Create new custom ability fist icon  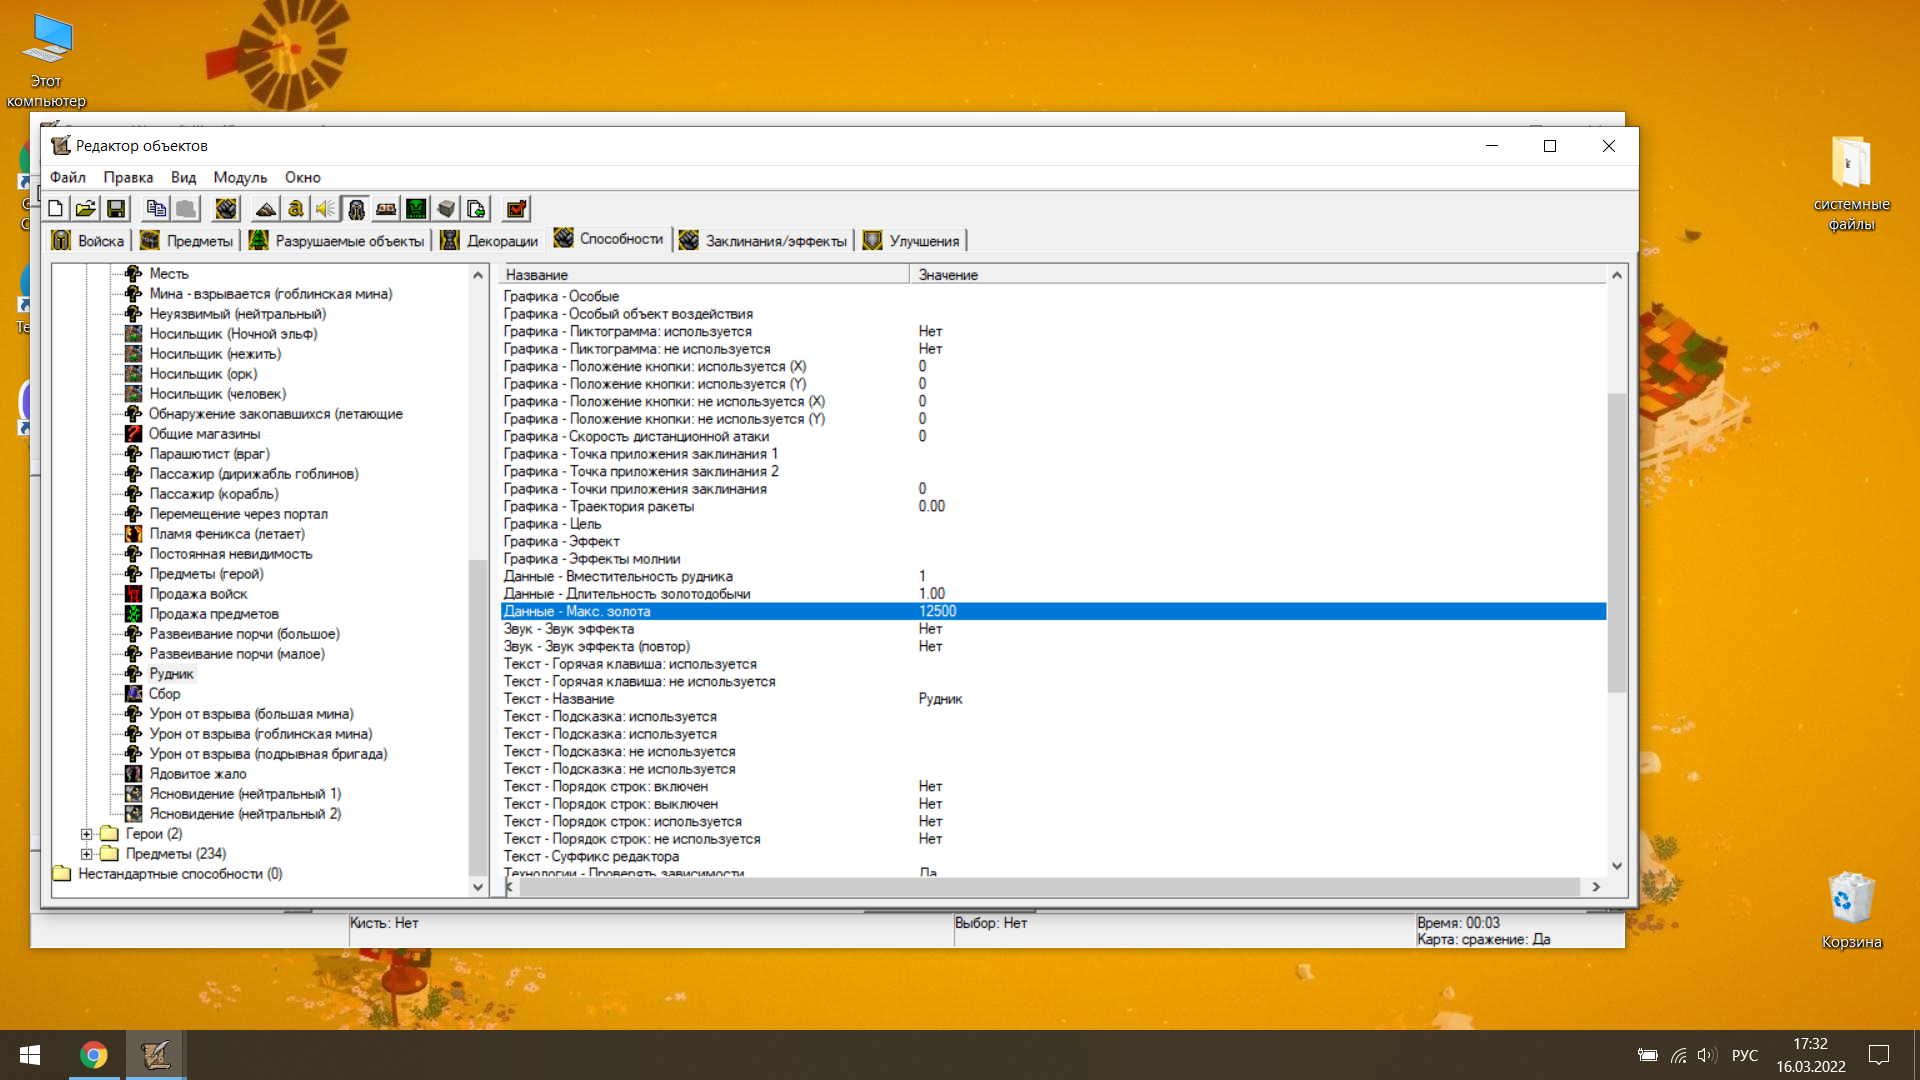226,209
